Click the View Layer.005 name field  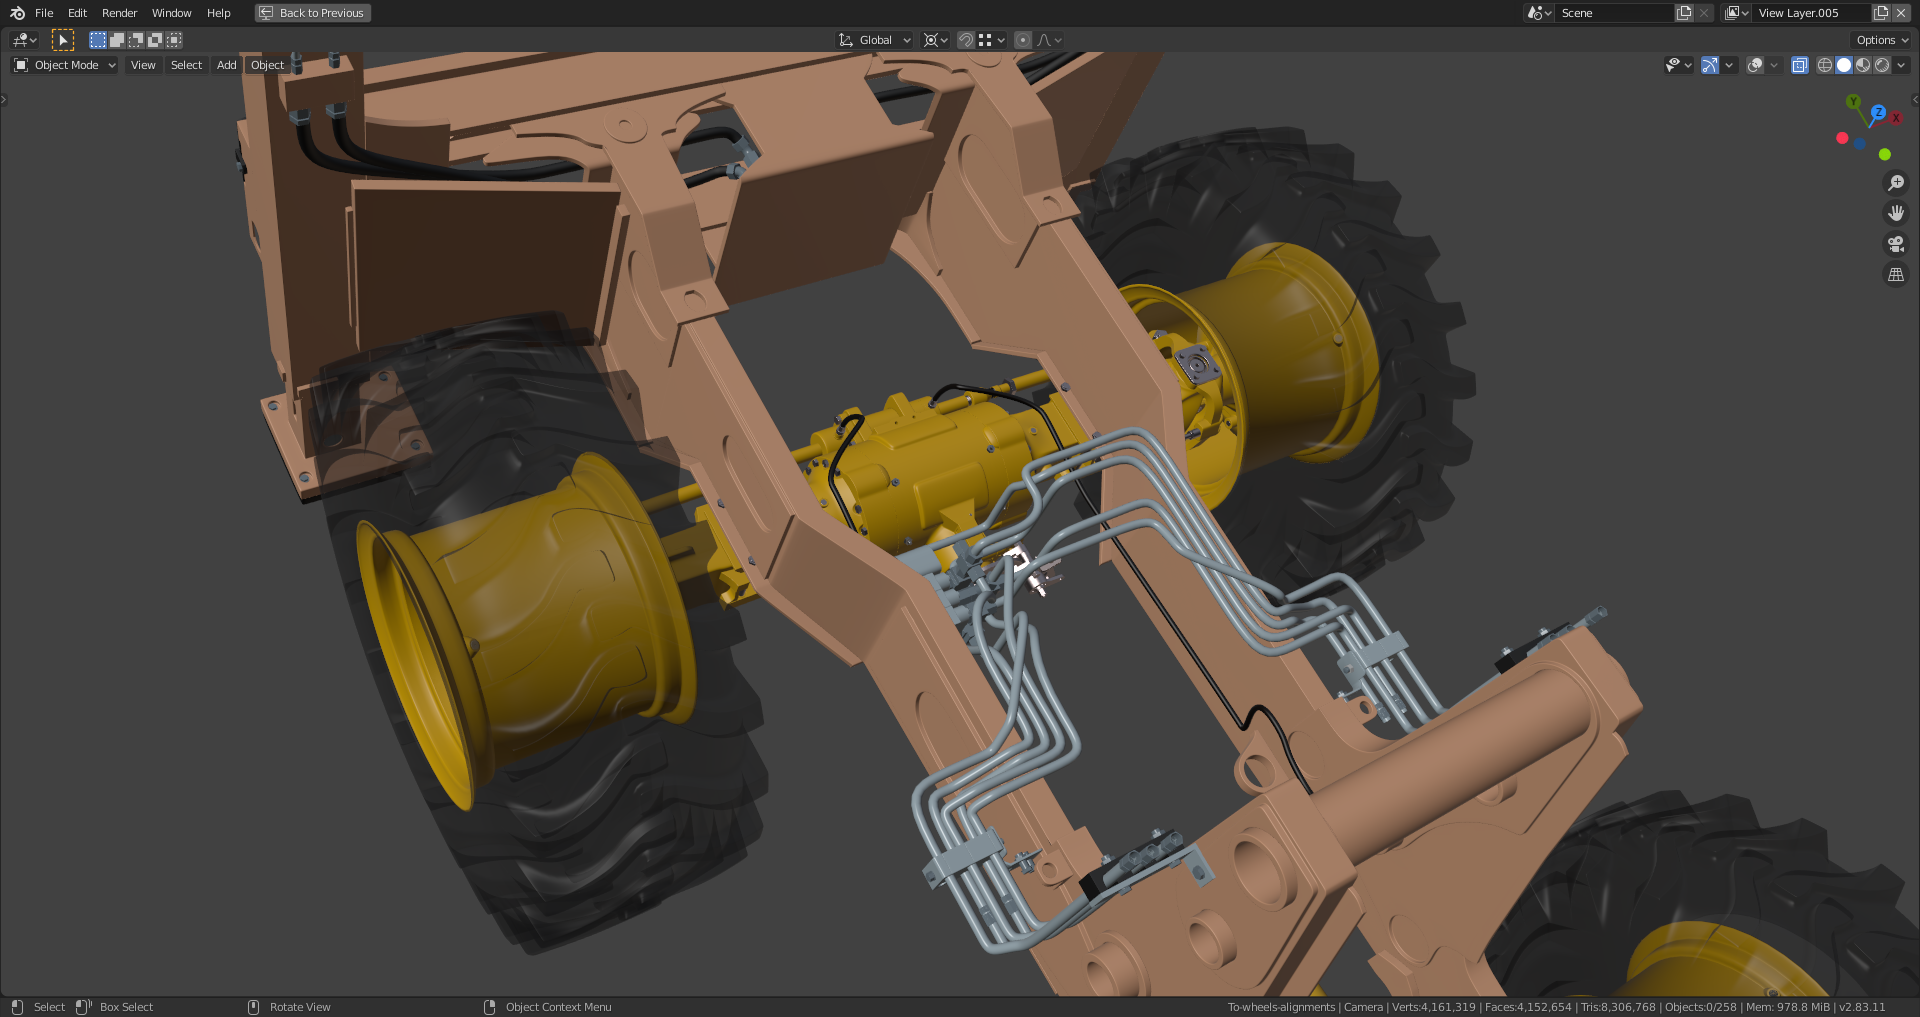(1811, 13)
